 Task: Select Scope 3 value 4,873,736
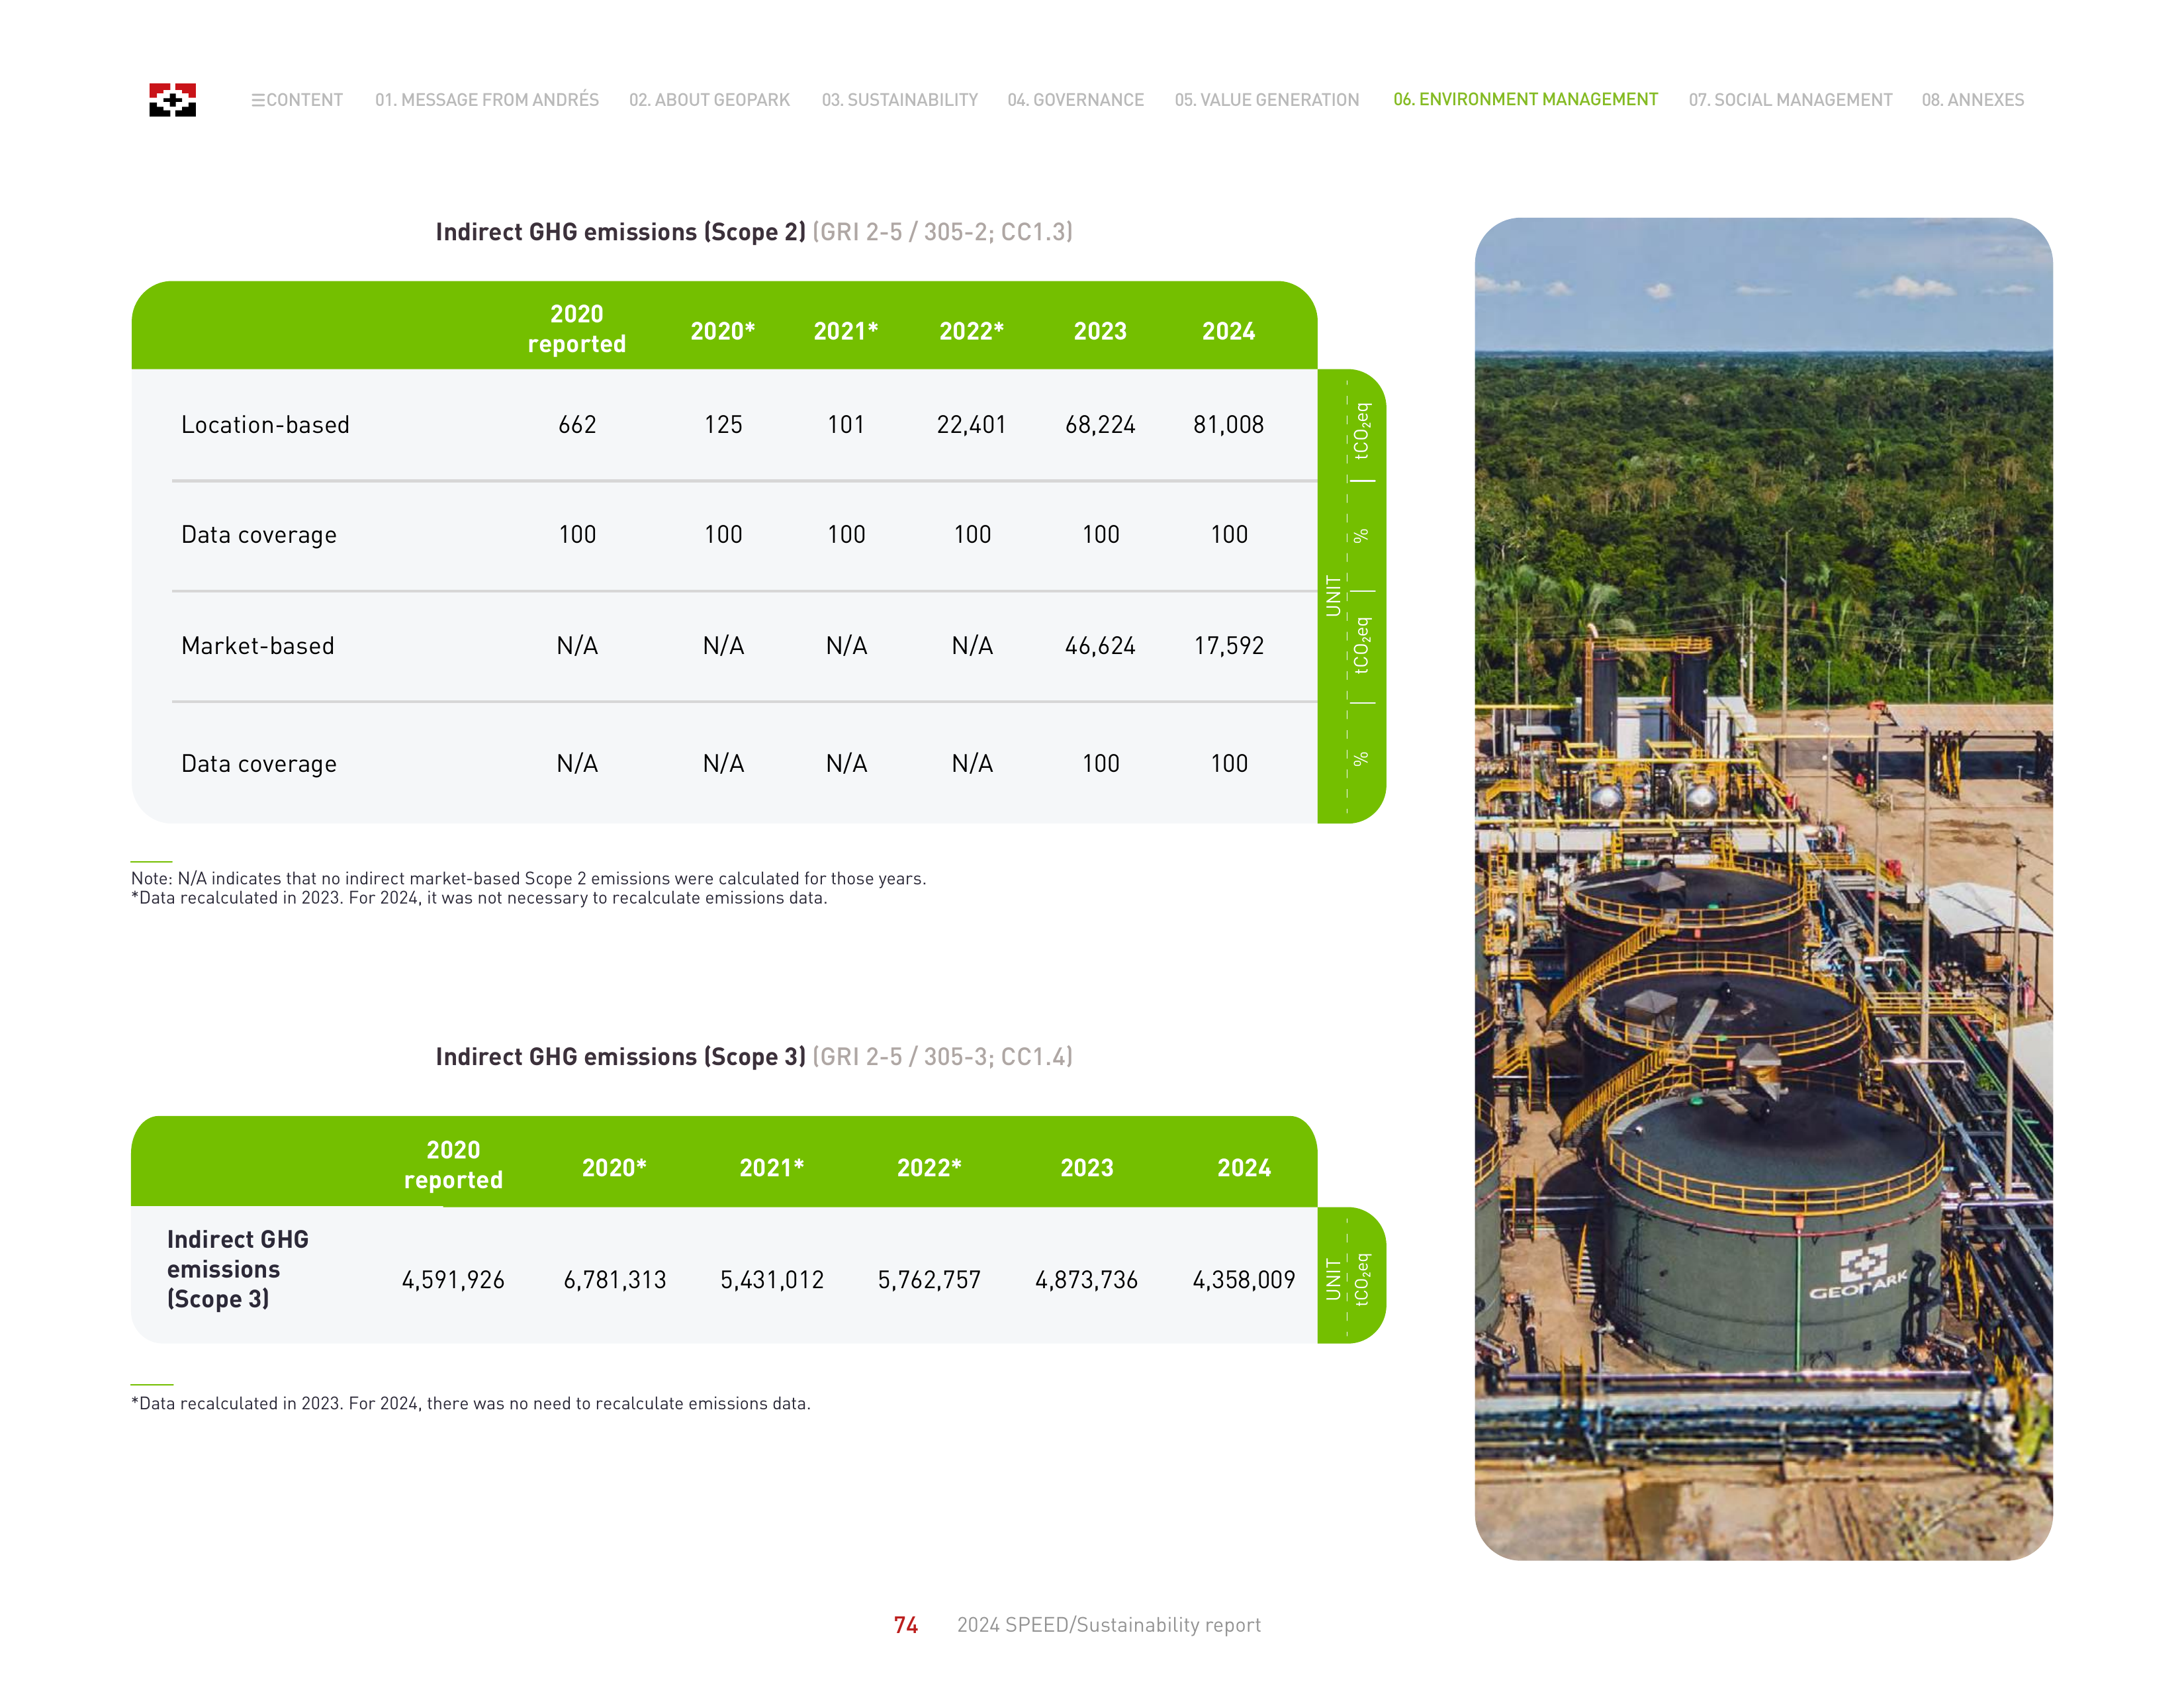tap(1086, 1280)
